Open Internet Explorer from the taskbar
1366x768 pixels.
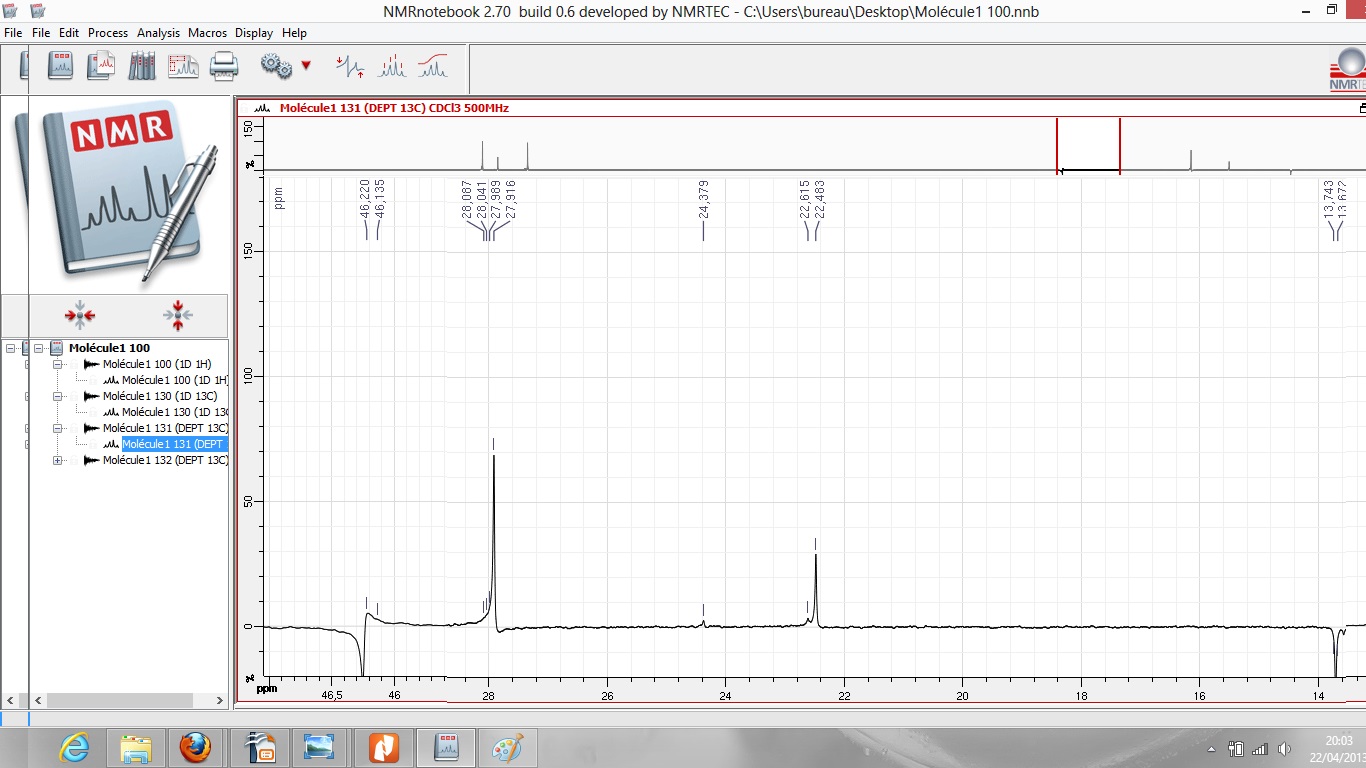[x=75, y=747]
